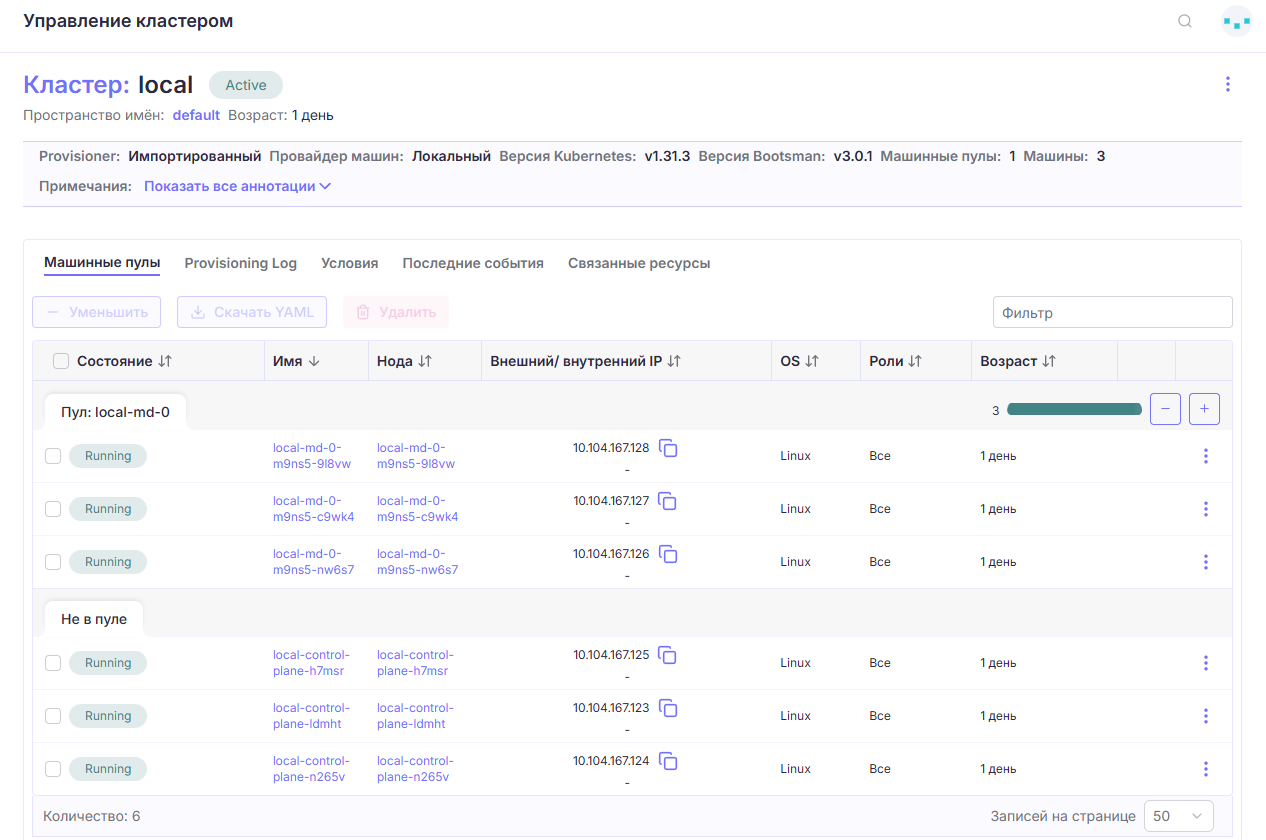Open row menu for local-md-0-m9ns5-c9wk4
Image resolution: width=1266 pixels, height=840 pixels.
click(1205, 509)
